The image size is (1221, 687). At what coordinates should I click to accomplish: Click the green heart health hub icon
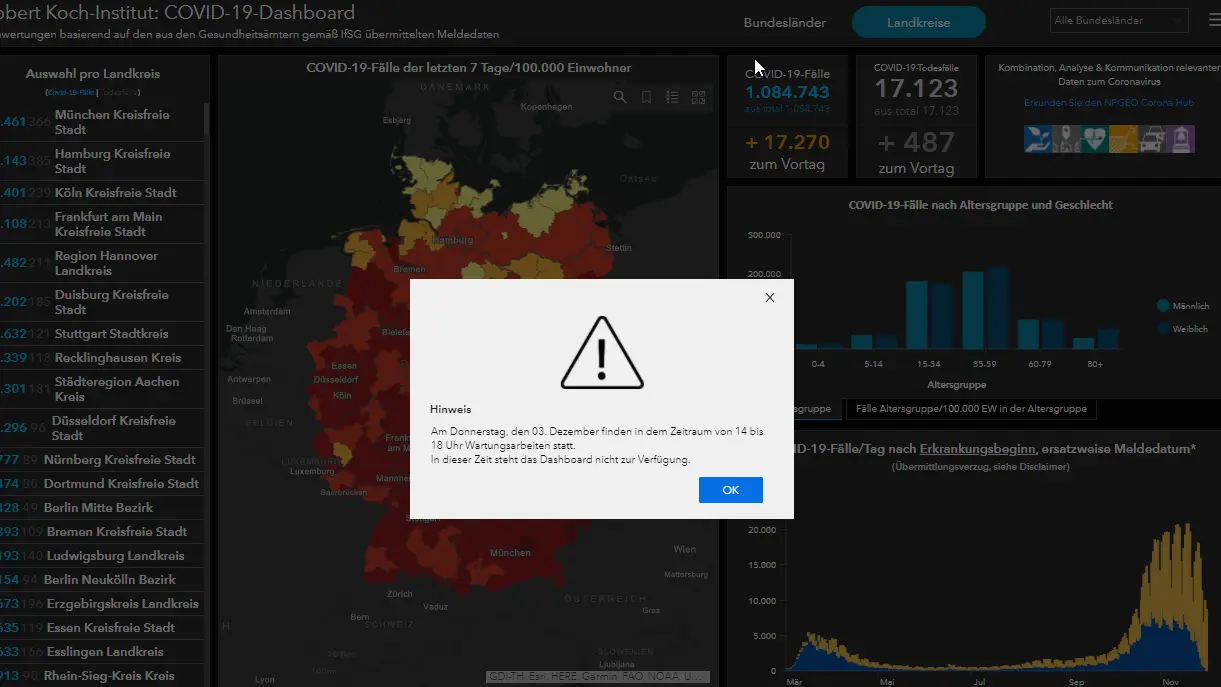(1094, 139)
